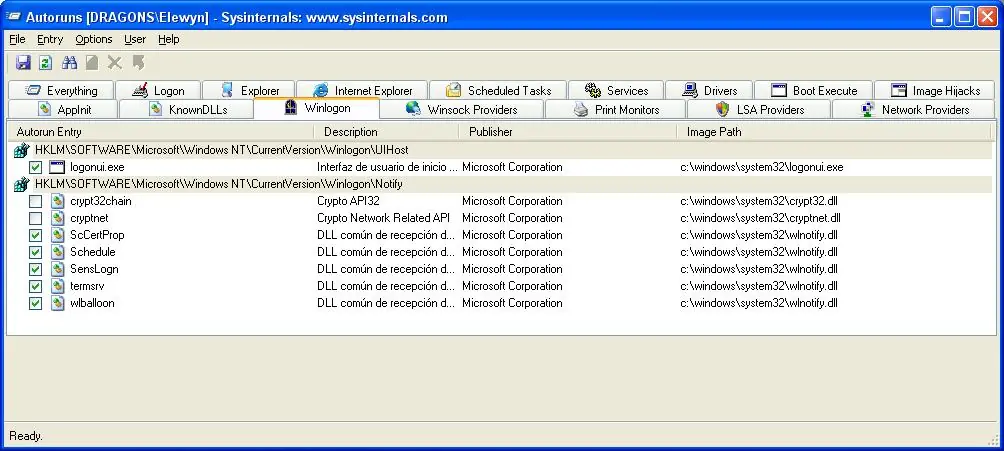Click the Save toolbar icon

tap(23, 62)
